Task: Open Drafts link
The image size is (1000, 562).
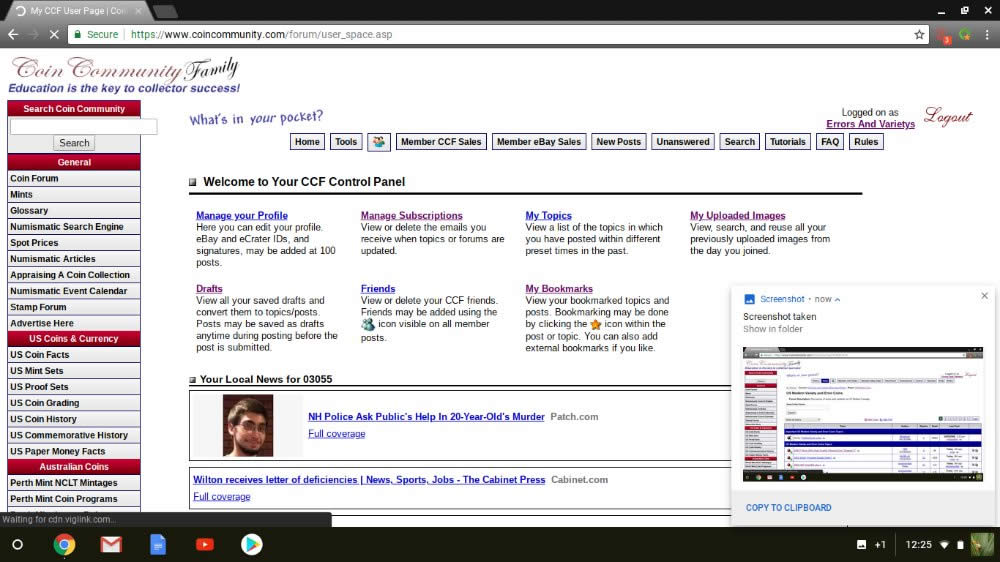Action: pyautogui.click(x=209, y=289)
